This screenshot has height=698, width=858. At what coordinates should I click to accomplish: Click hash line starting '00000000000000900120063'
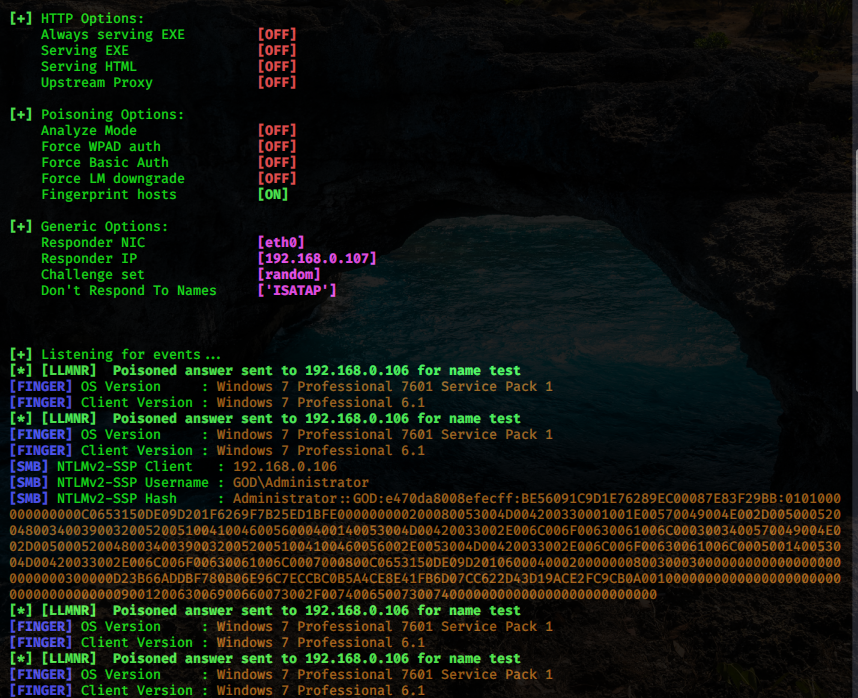(333, 595)
